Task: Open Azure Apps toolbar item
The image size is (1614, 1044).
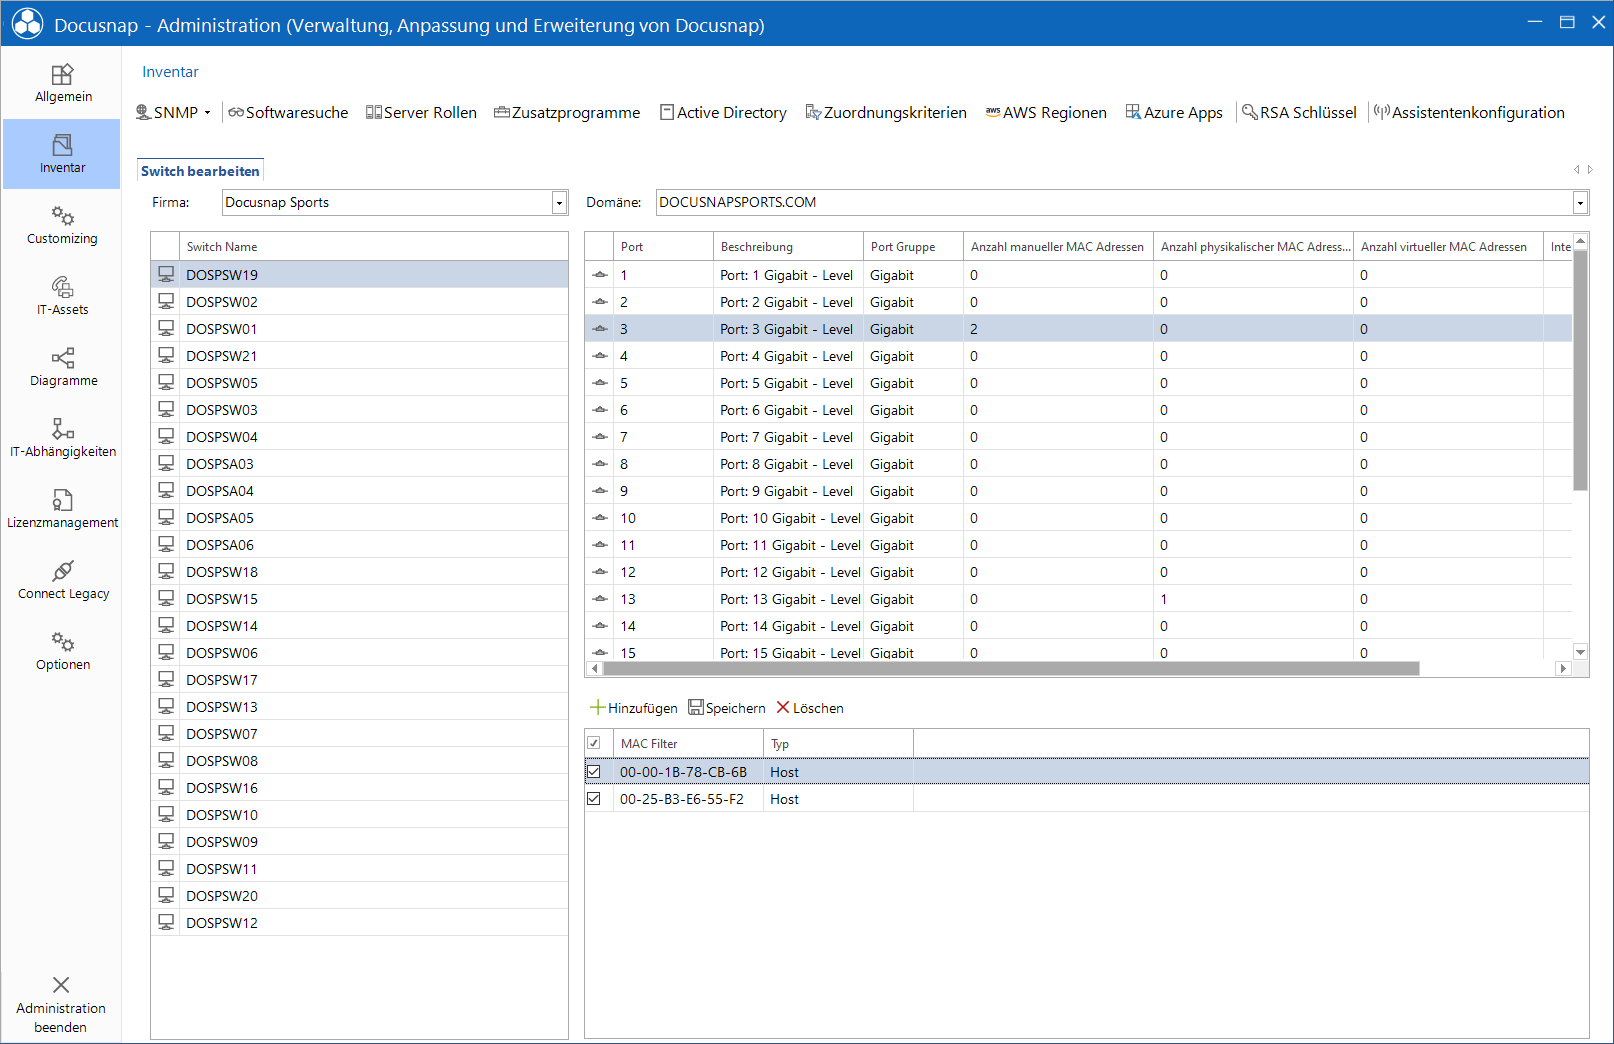Action: pos(1174,113)
